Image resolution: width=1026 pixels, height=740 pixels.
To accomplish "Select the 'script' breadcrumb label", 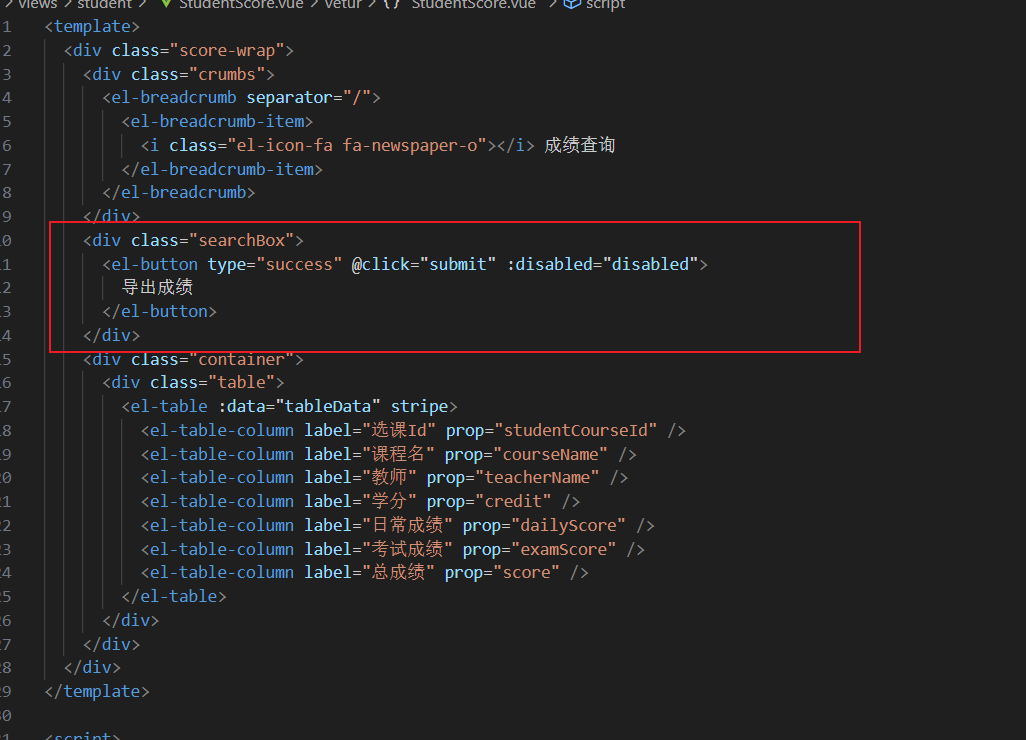I will [605, 4].
